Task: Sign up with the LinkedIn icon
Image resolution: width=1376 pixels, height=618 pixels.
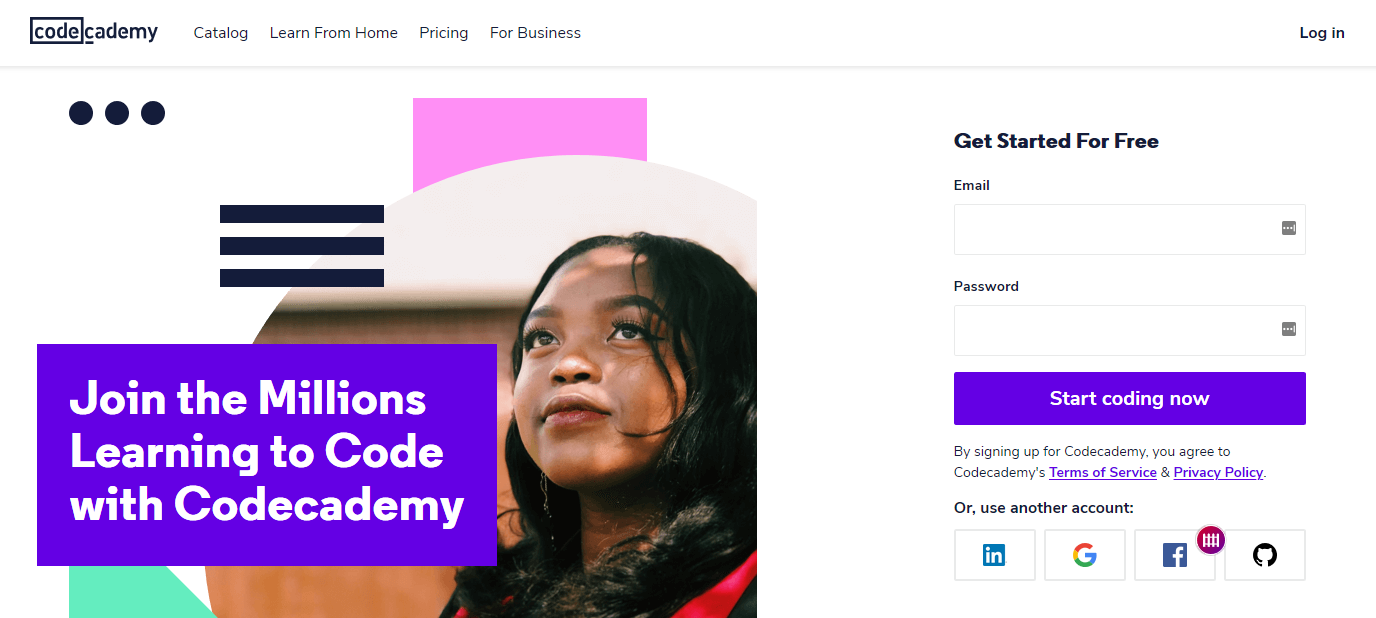Action: (x=994, y=555)
